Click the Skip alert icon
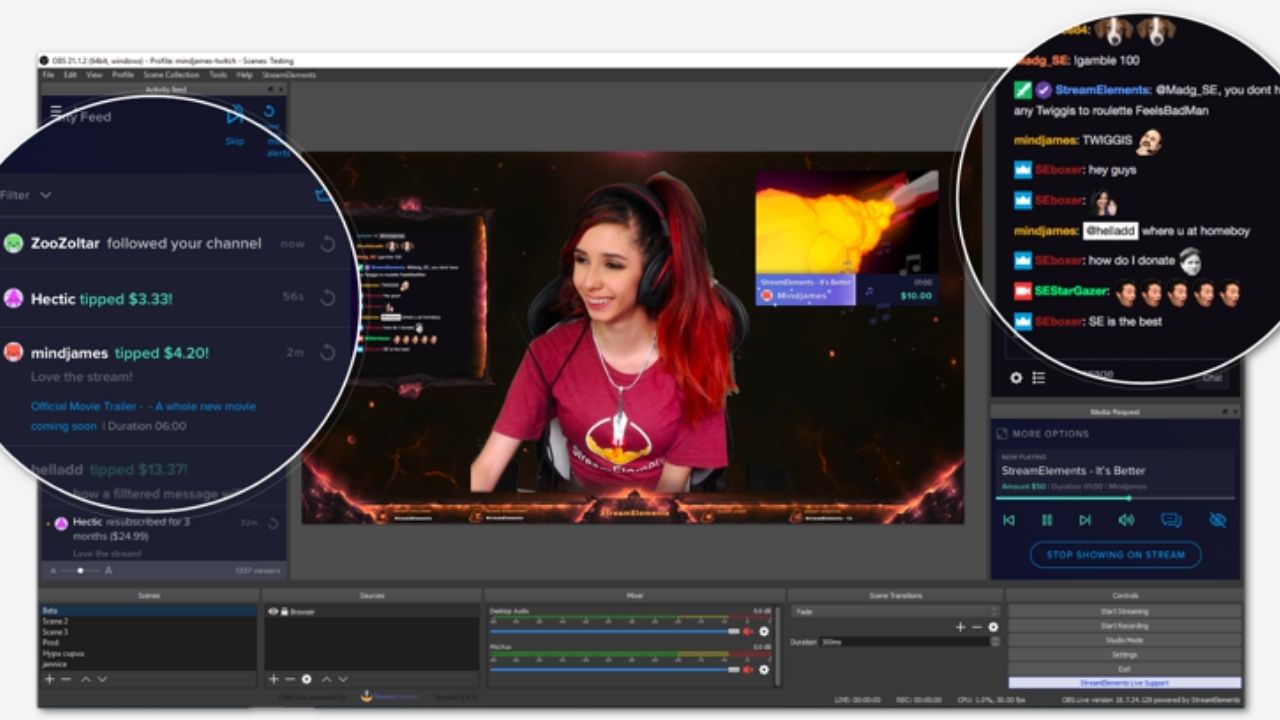The image size is (1280, 720). 235,115
